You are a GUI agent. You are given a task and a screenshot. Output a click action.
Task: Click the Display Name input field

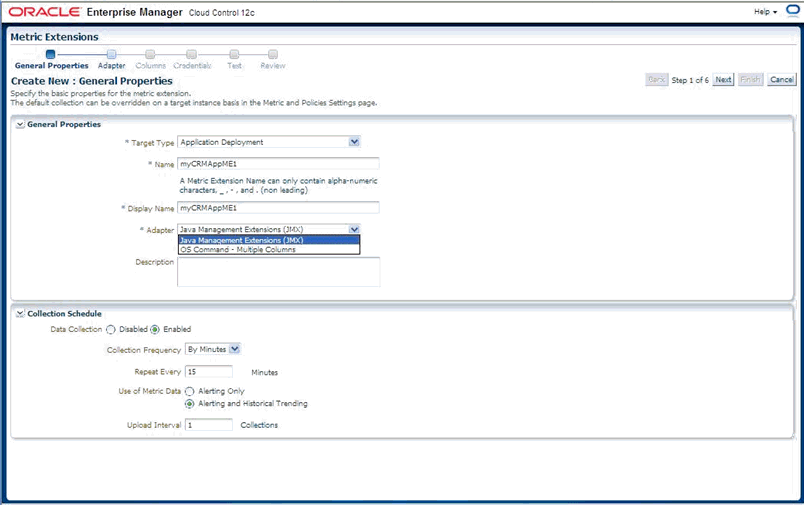(x=278, y=208)
